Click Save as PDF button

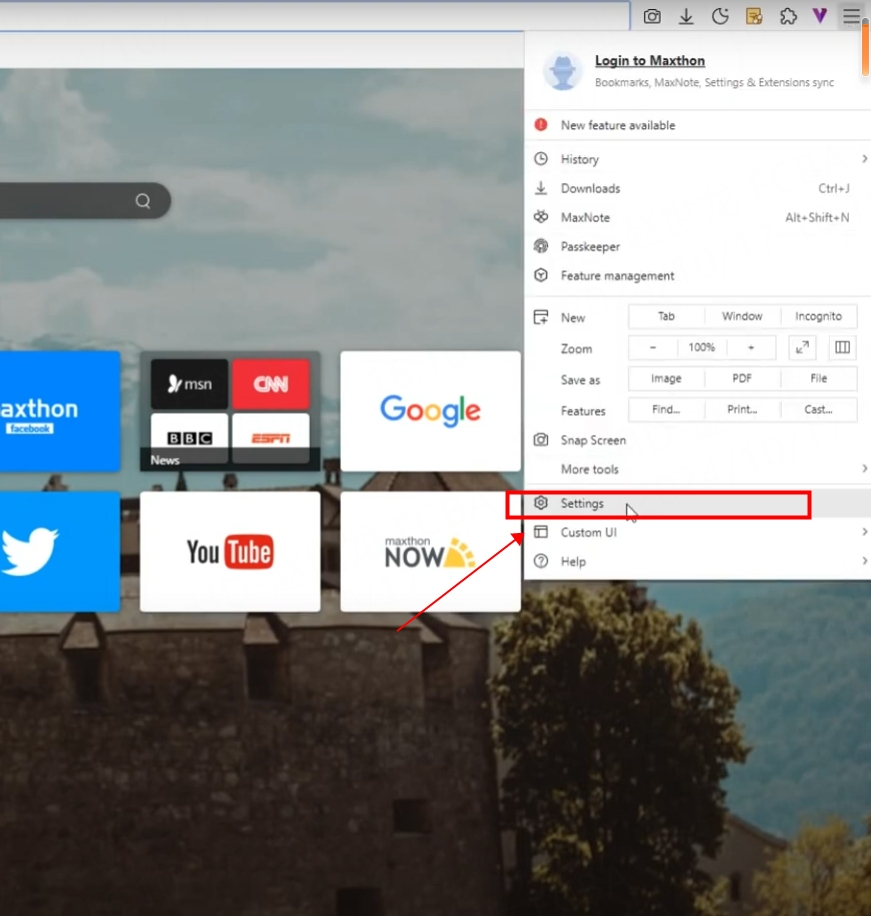(x=742, y=379)
